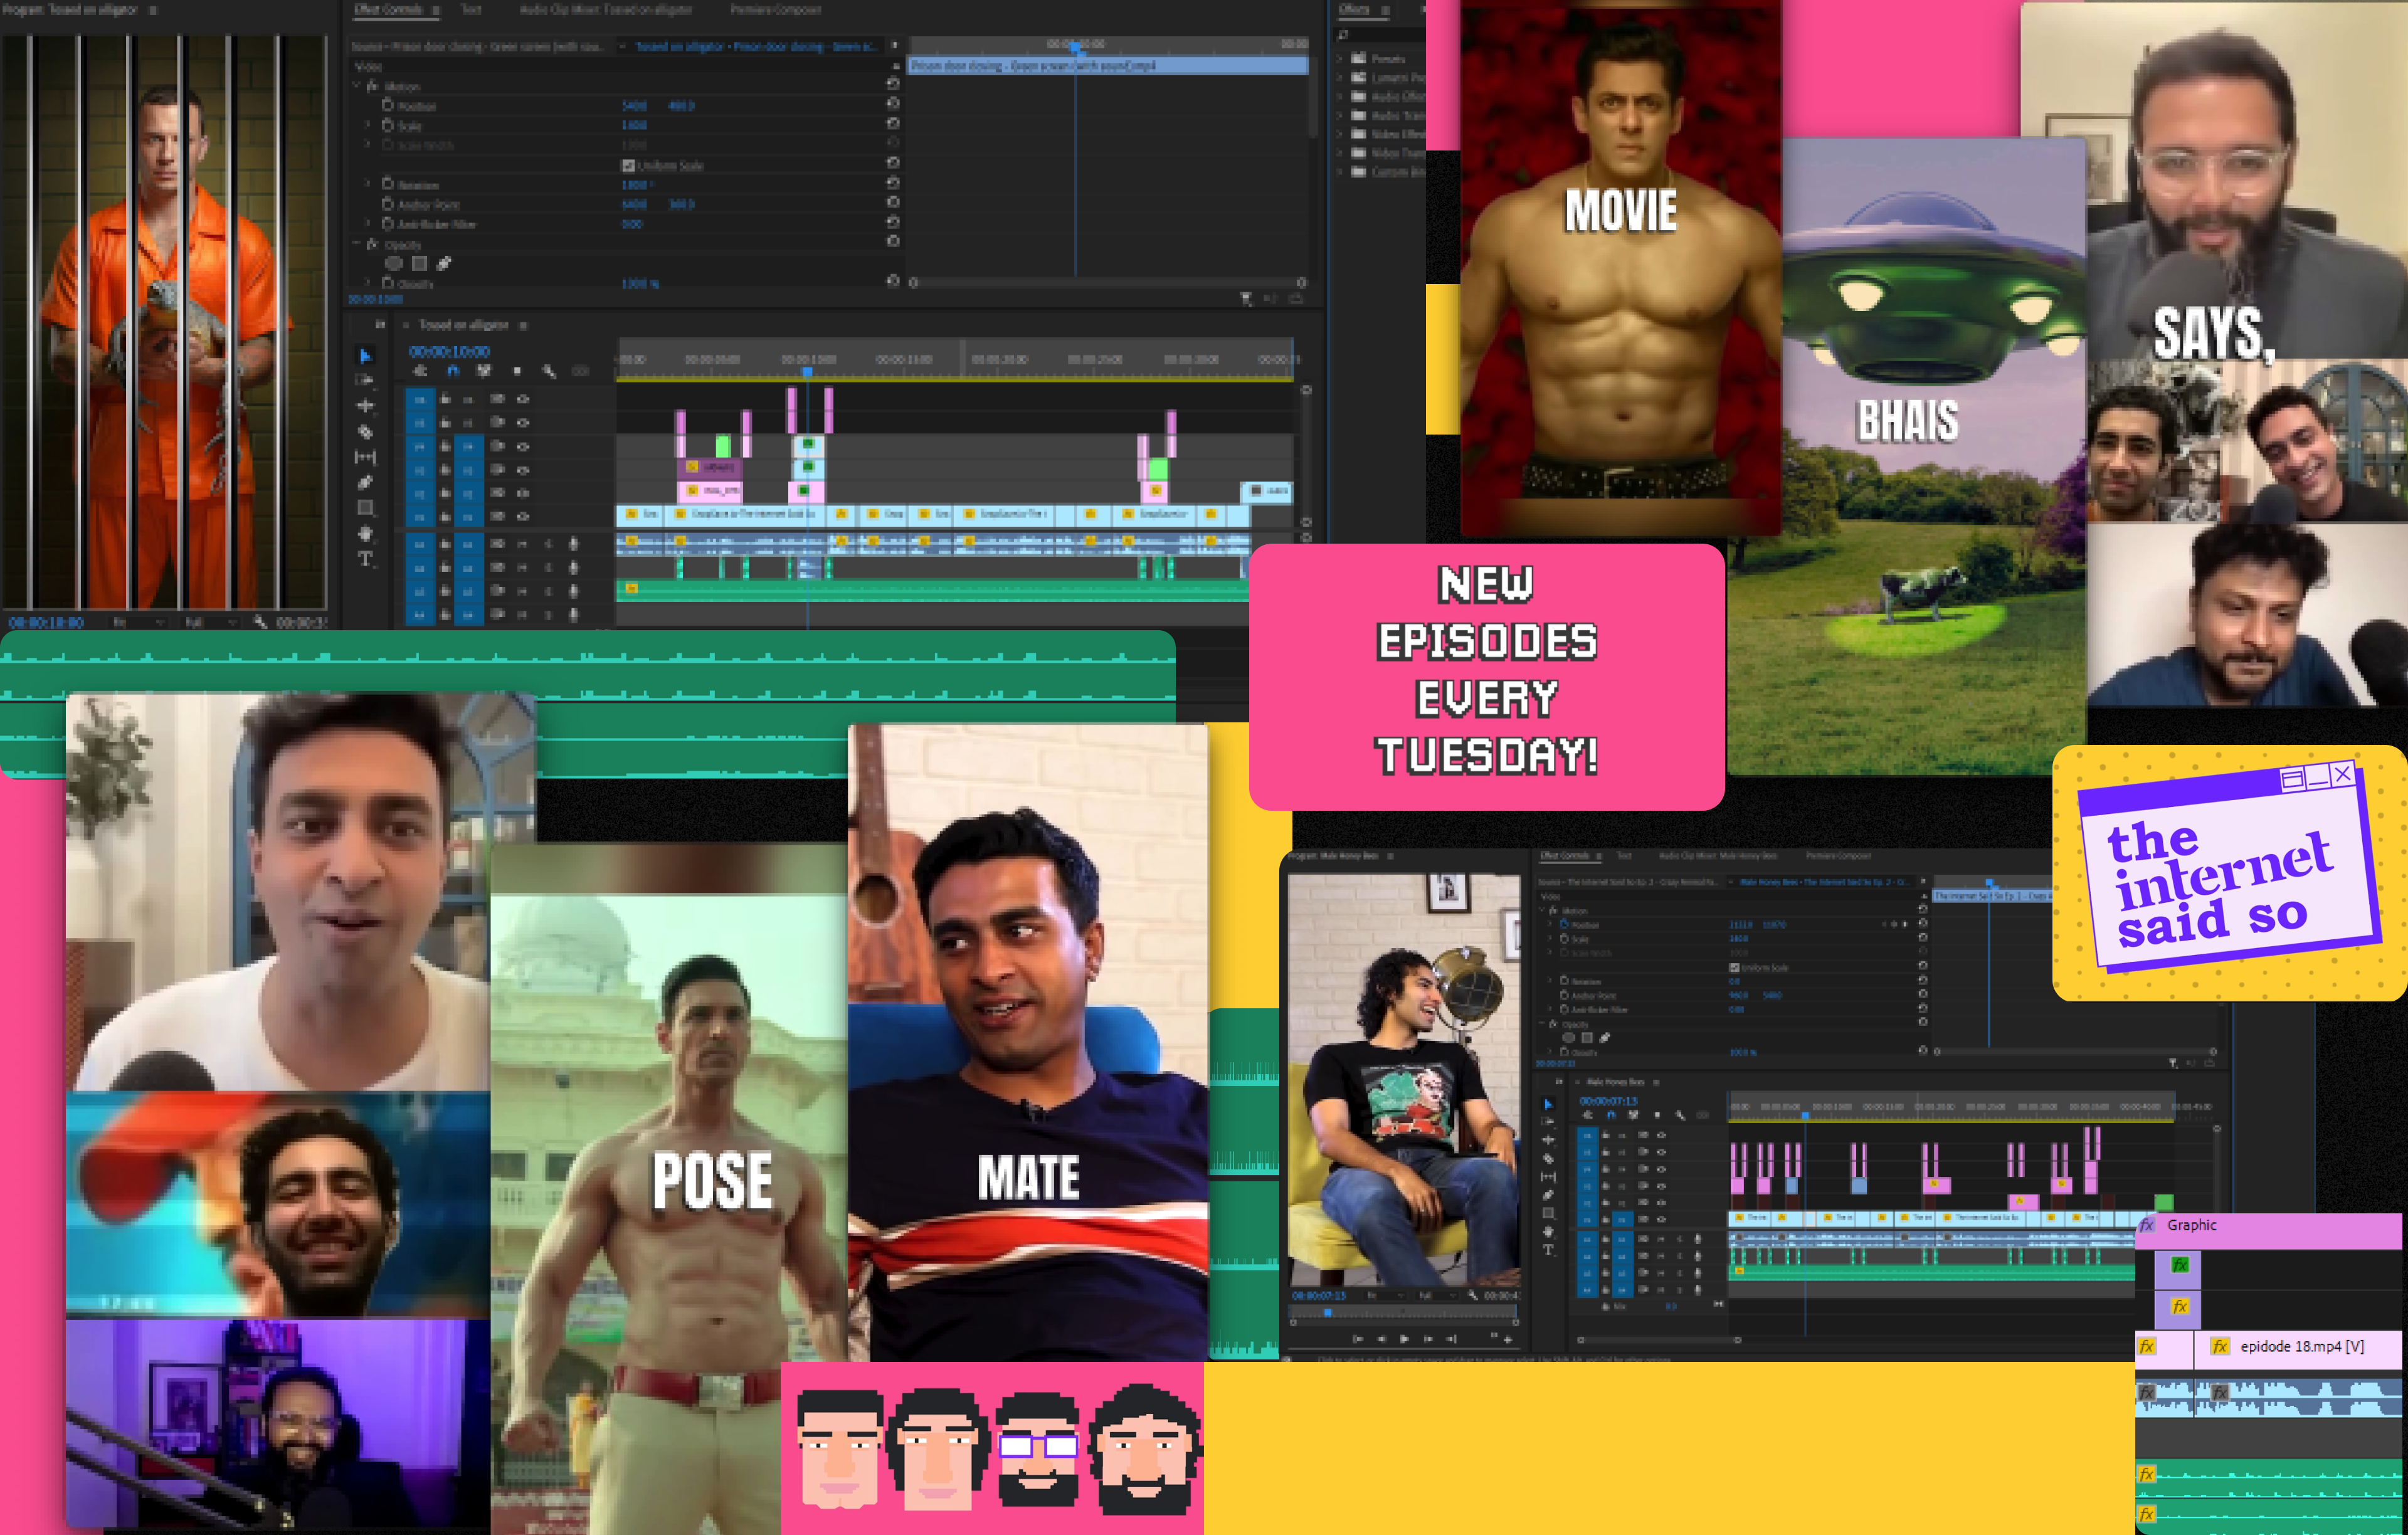This screenshot has width=2408, height=1535.
Task: Click 00:00:07:13 timecode in Male Honey Bees timeline
Action: pos(1608,1101)
